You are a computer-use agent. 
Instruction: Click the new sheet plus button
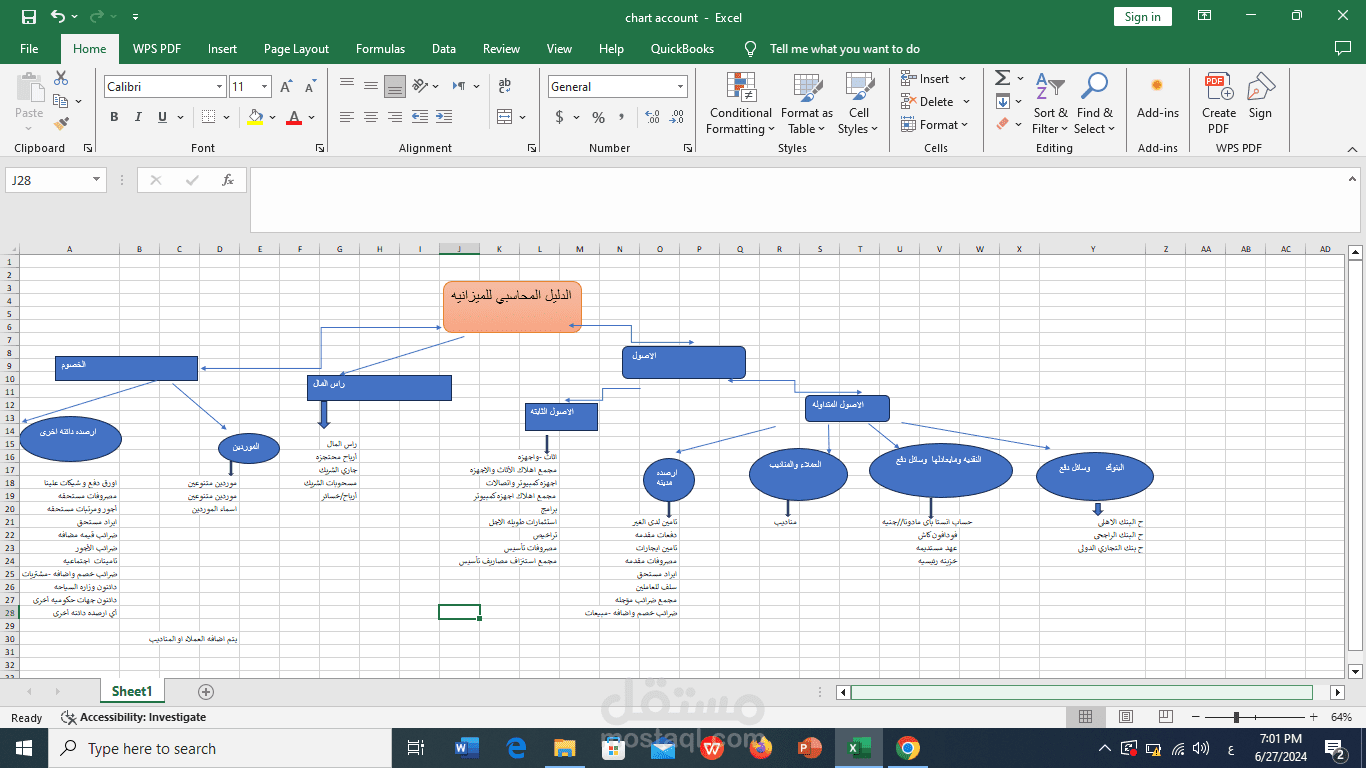coord(206,691)
